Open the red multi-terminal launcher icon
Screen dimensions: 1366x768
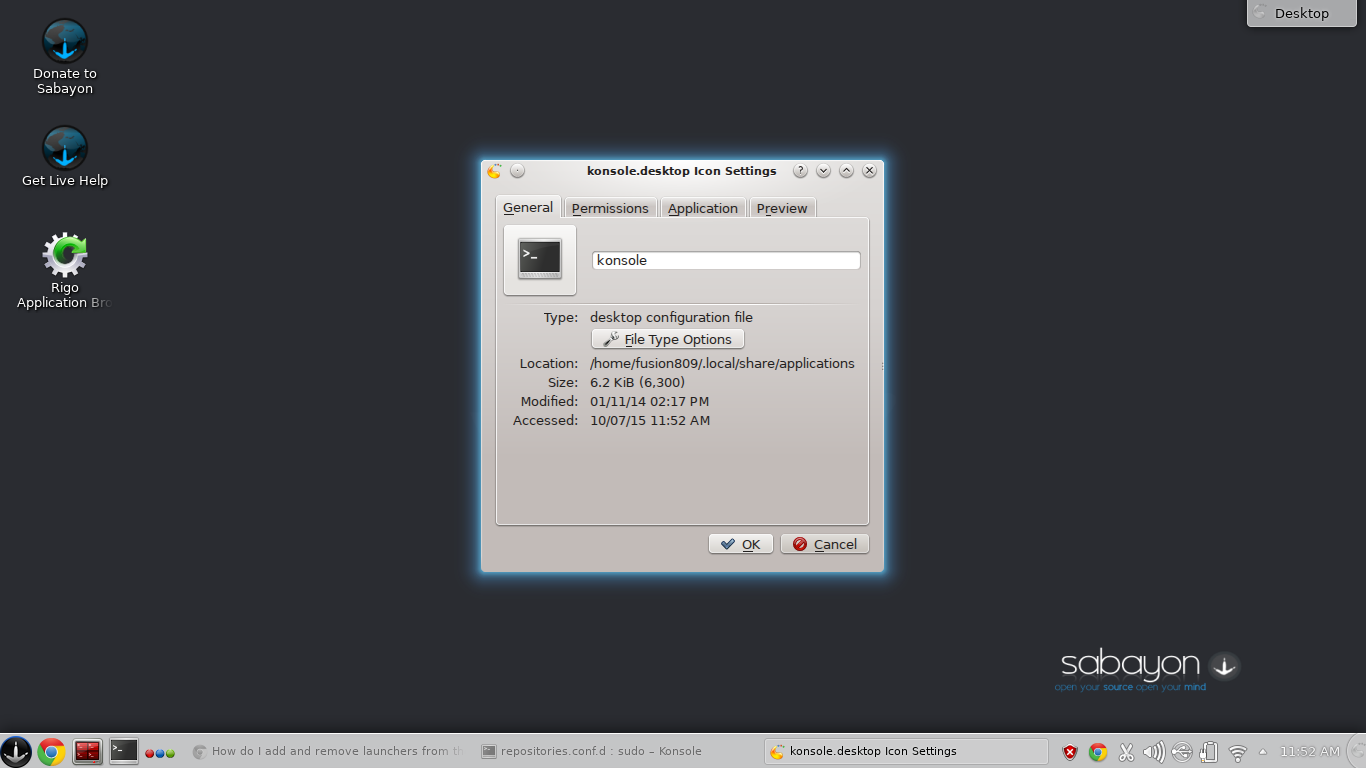[88, 751]
